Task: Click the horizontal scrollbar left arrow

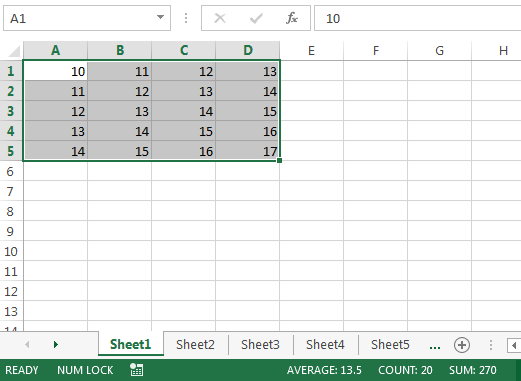Action: point(514,345)
